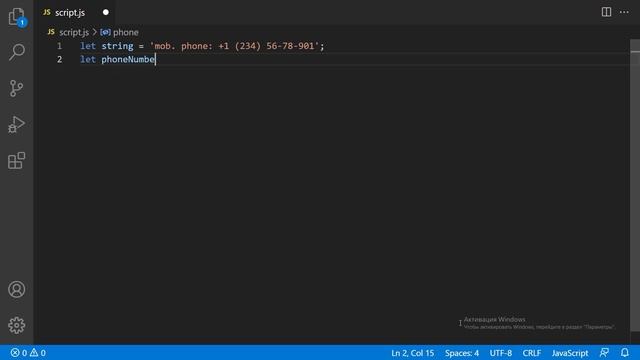Click the JS file icon in breadcrumb
The width and height of the screenshot is (640, 360).
tap(51, 32)
